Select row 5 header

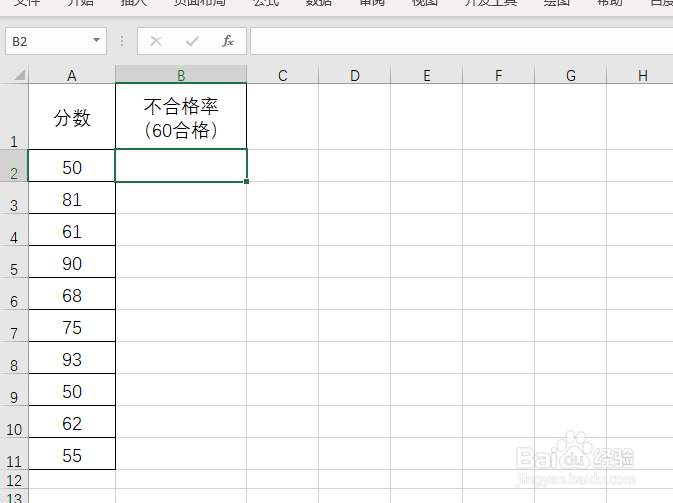pos(14,261)
